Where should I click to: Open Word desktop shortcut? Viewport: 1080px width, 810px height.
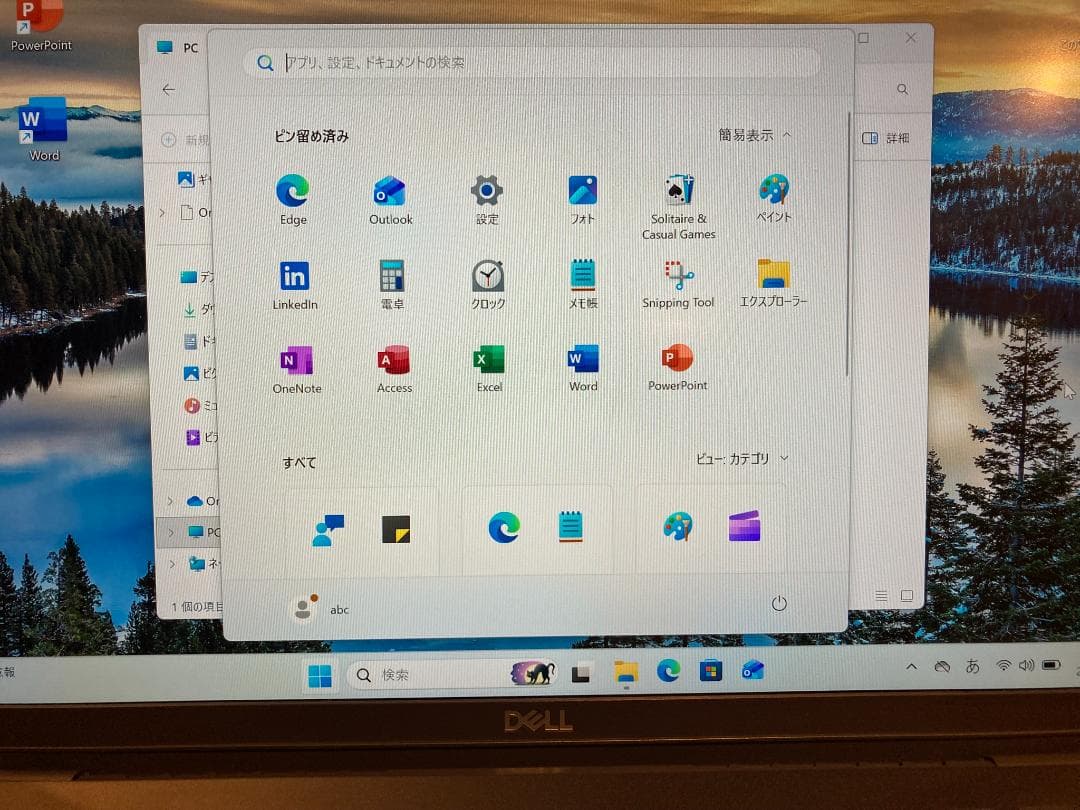coord(43,129)
